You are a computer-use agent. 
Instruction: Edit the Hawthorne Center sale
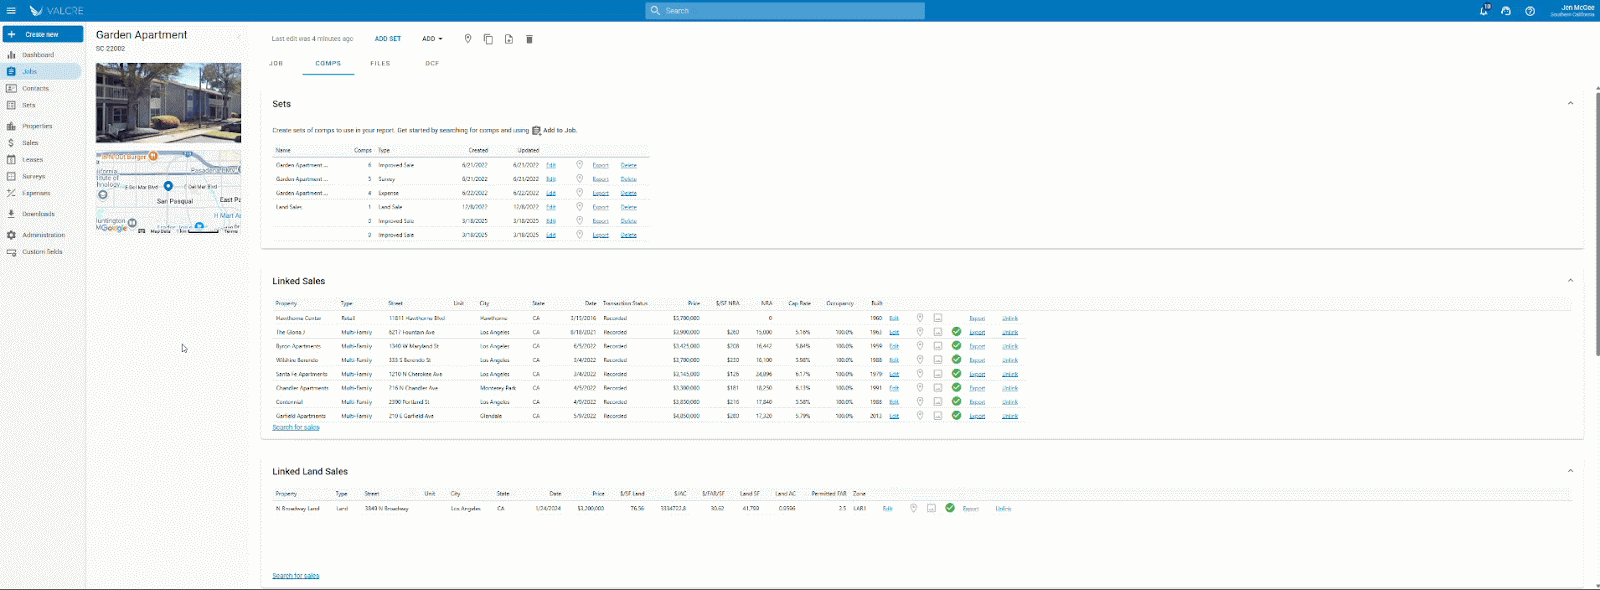point(894,318)
